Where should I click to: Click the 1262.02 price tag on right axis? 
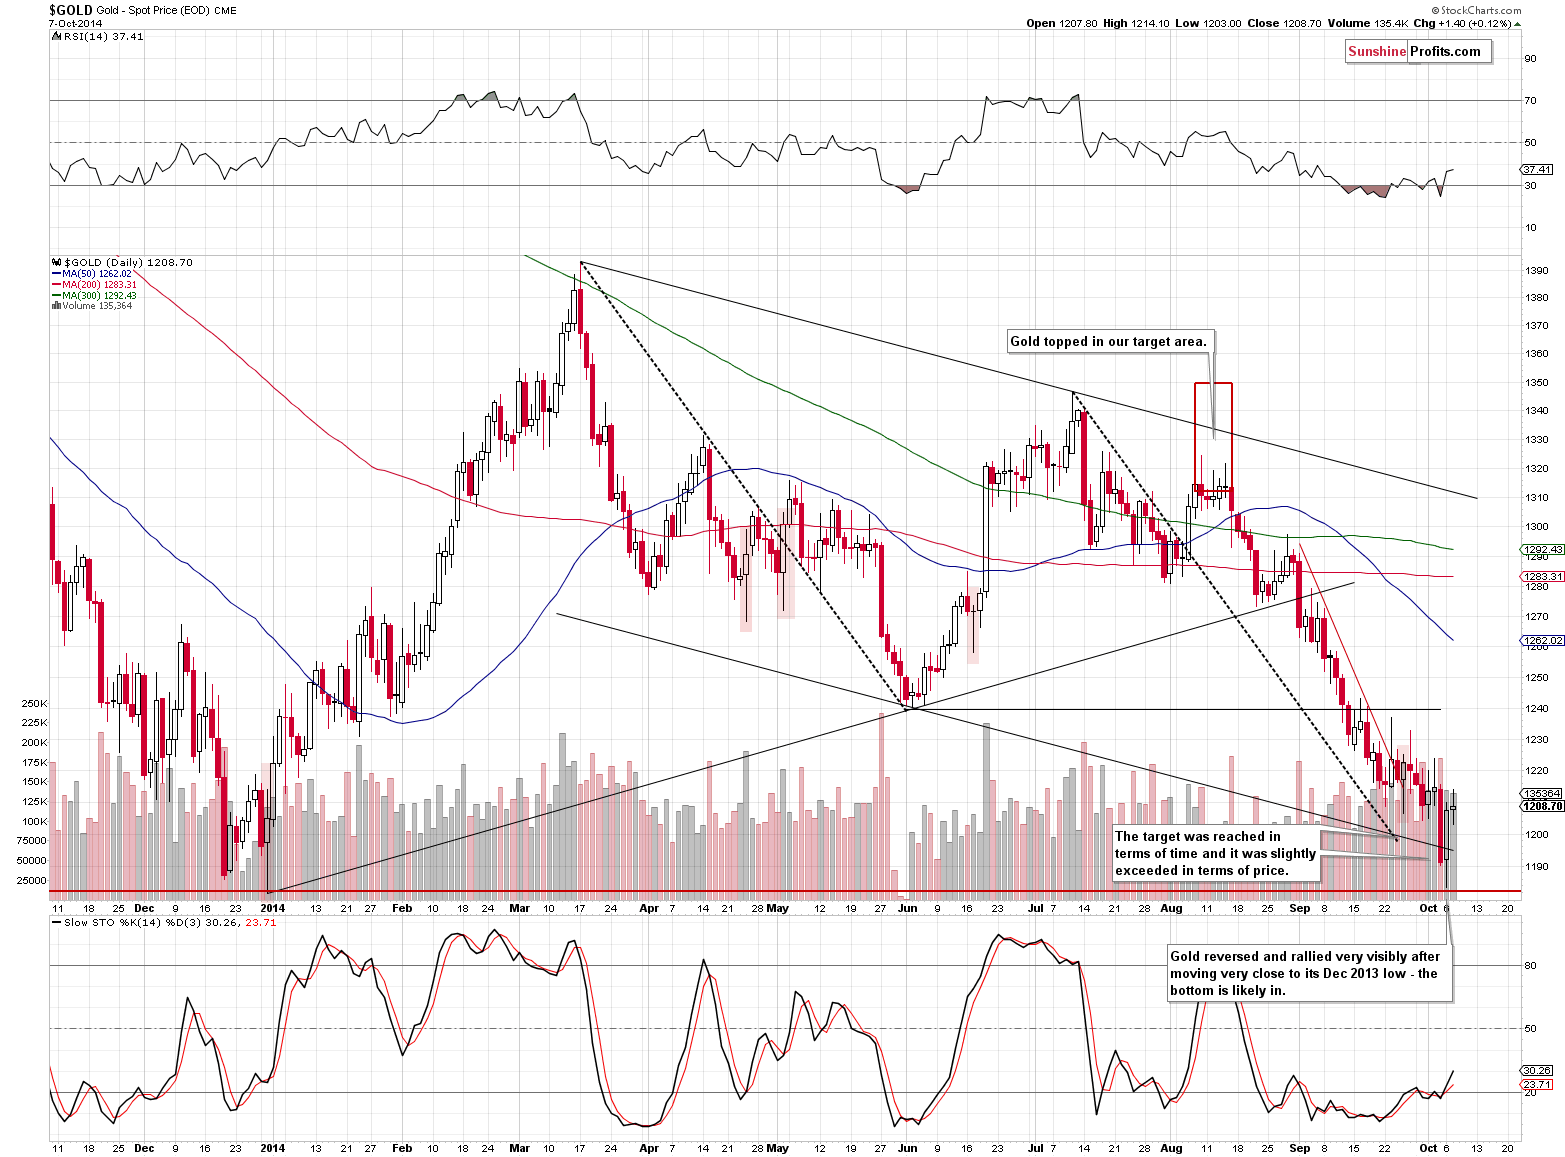[1541, 640]
